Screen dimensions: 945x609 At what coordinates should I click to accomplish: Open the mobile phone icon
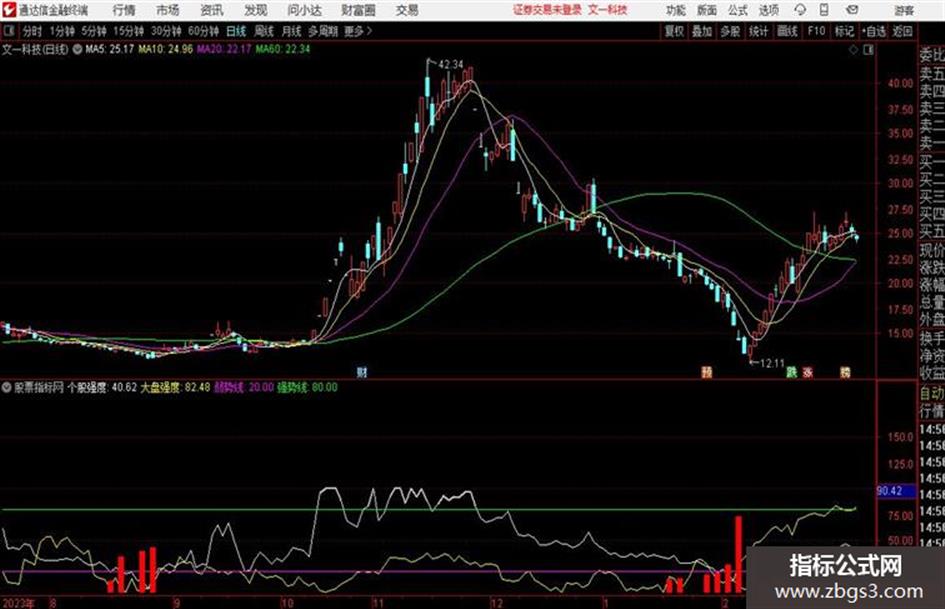(x=824, y=10)
